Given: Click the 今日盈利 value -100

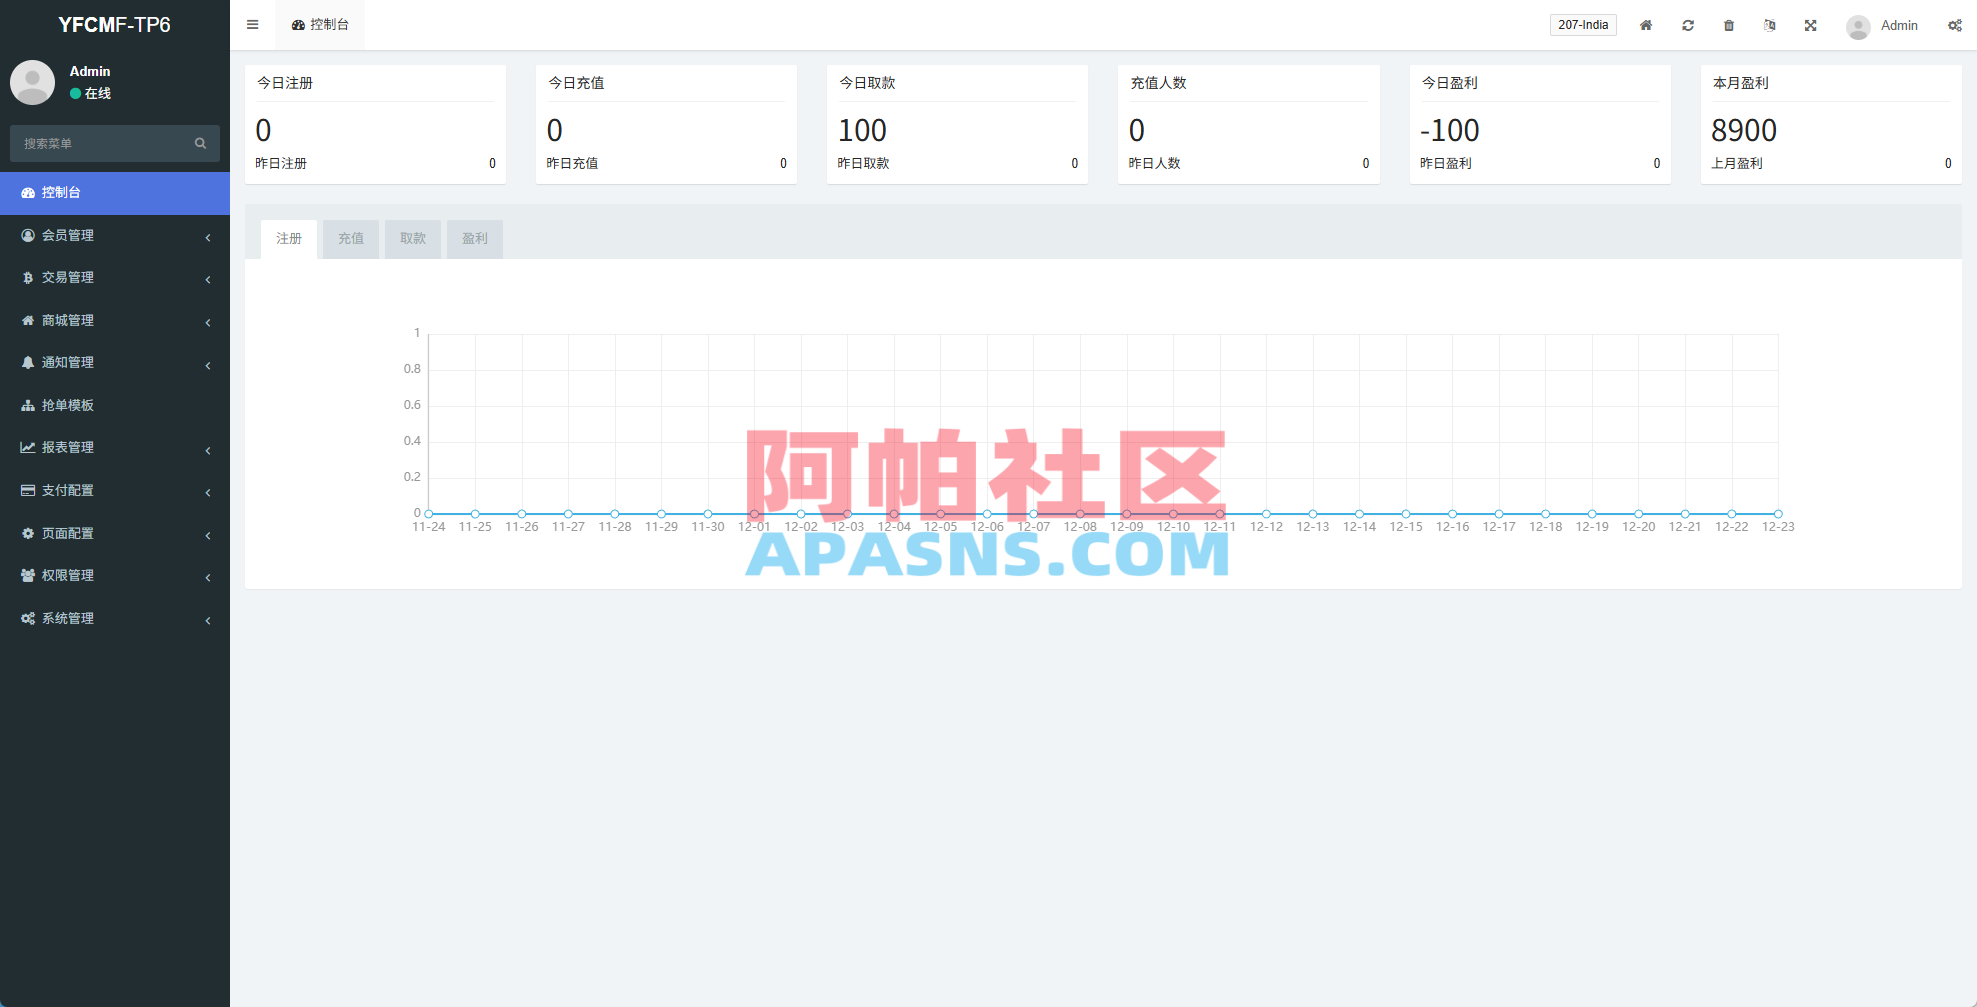Looking at the screenshot, I should [1449, 130].
